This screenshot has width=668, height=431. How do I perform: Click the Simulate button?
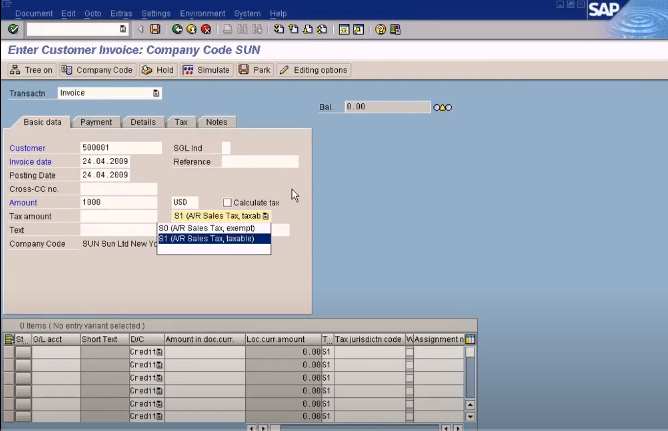tap(207, 70)
